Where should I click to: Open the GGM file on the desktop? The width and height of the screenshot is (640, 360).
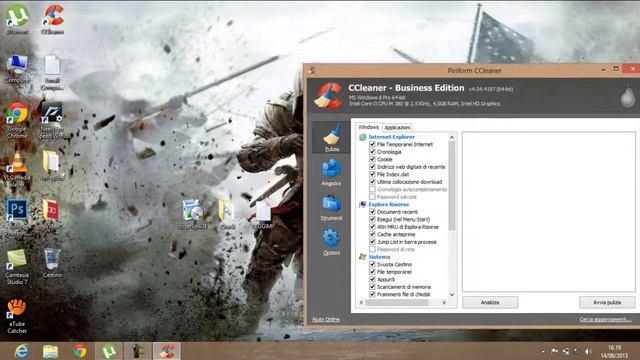point(264,215)
